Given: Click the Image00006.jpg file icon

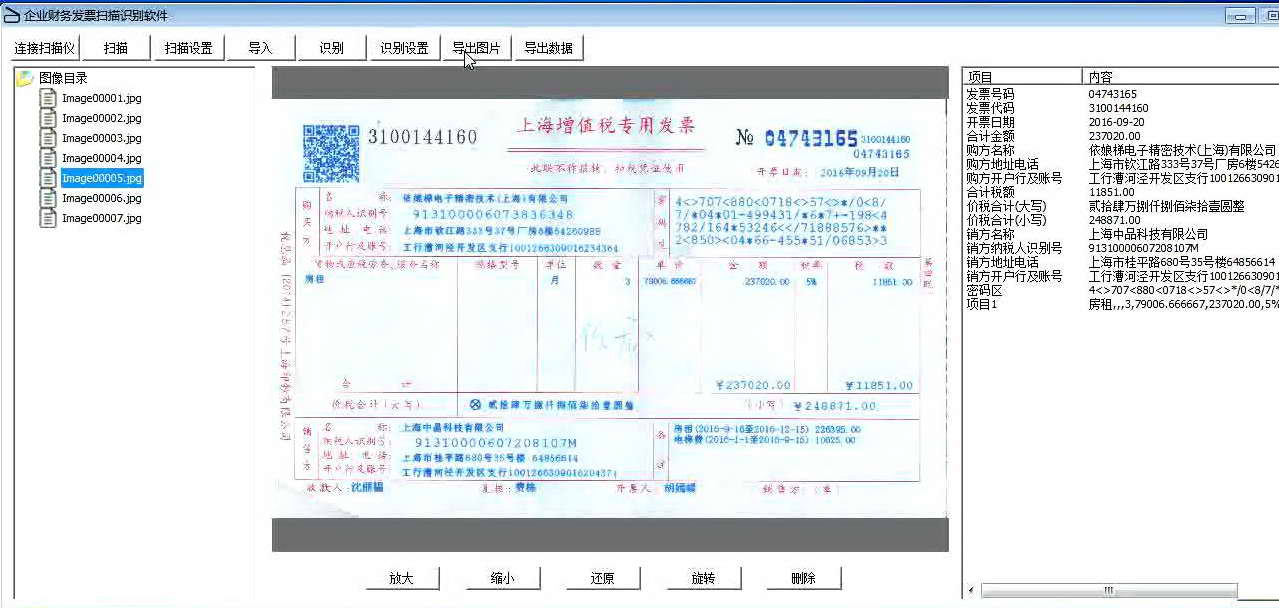Looking at the screenshot, I should pos(47,198).
